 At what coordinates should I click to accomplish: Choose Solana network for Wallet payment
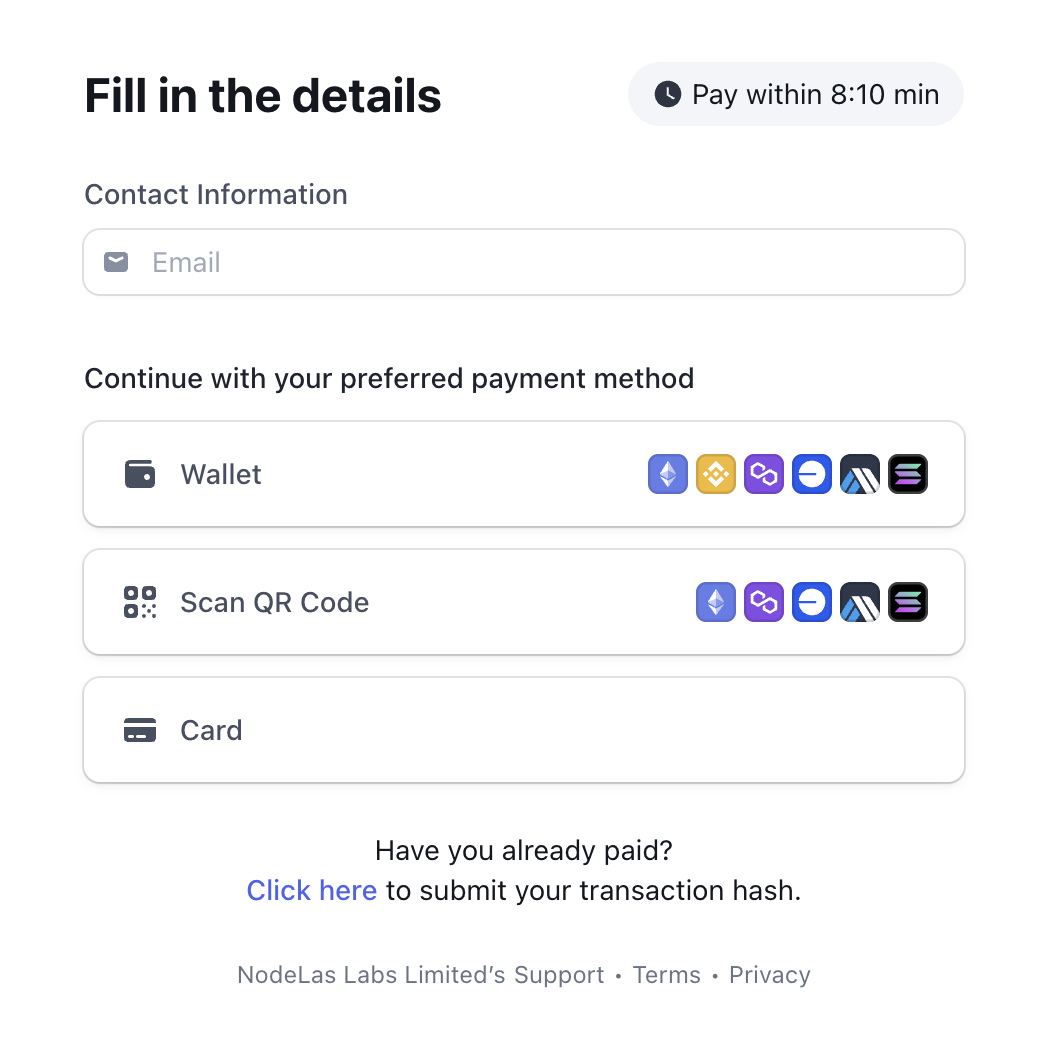908,474
